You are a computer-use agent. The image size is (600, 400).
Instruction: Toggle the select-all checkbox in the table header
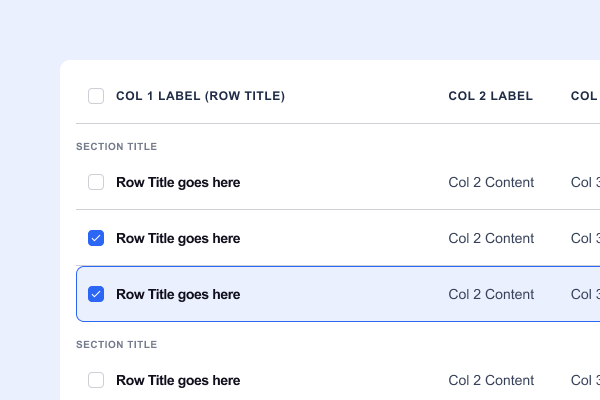pyautogui.click(x=96, y=96)
